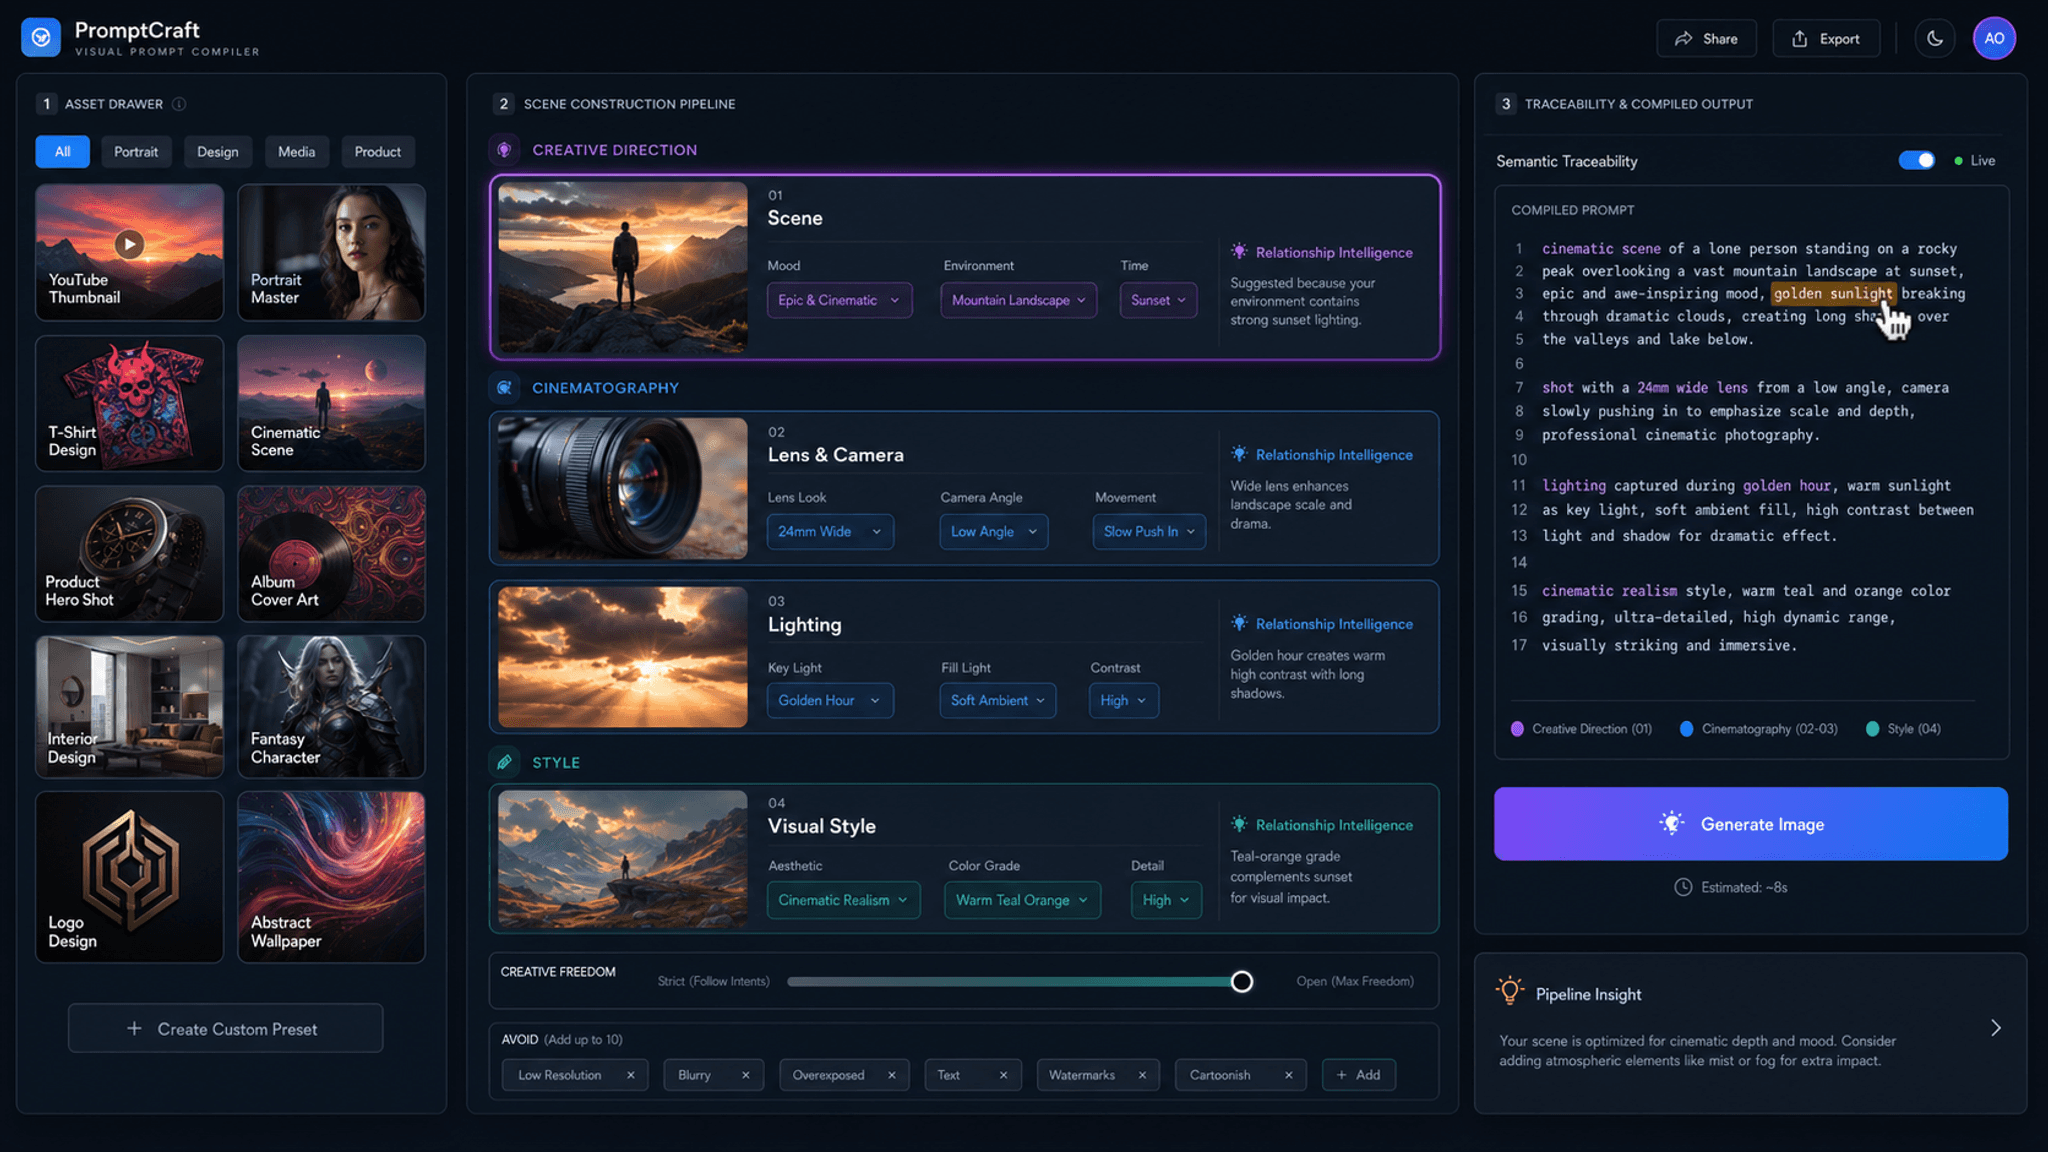This screenshot has height=1152, width=2048.
Task: Click the Cinematography section icon
Action: [x=505, y=388]
